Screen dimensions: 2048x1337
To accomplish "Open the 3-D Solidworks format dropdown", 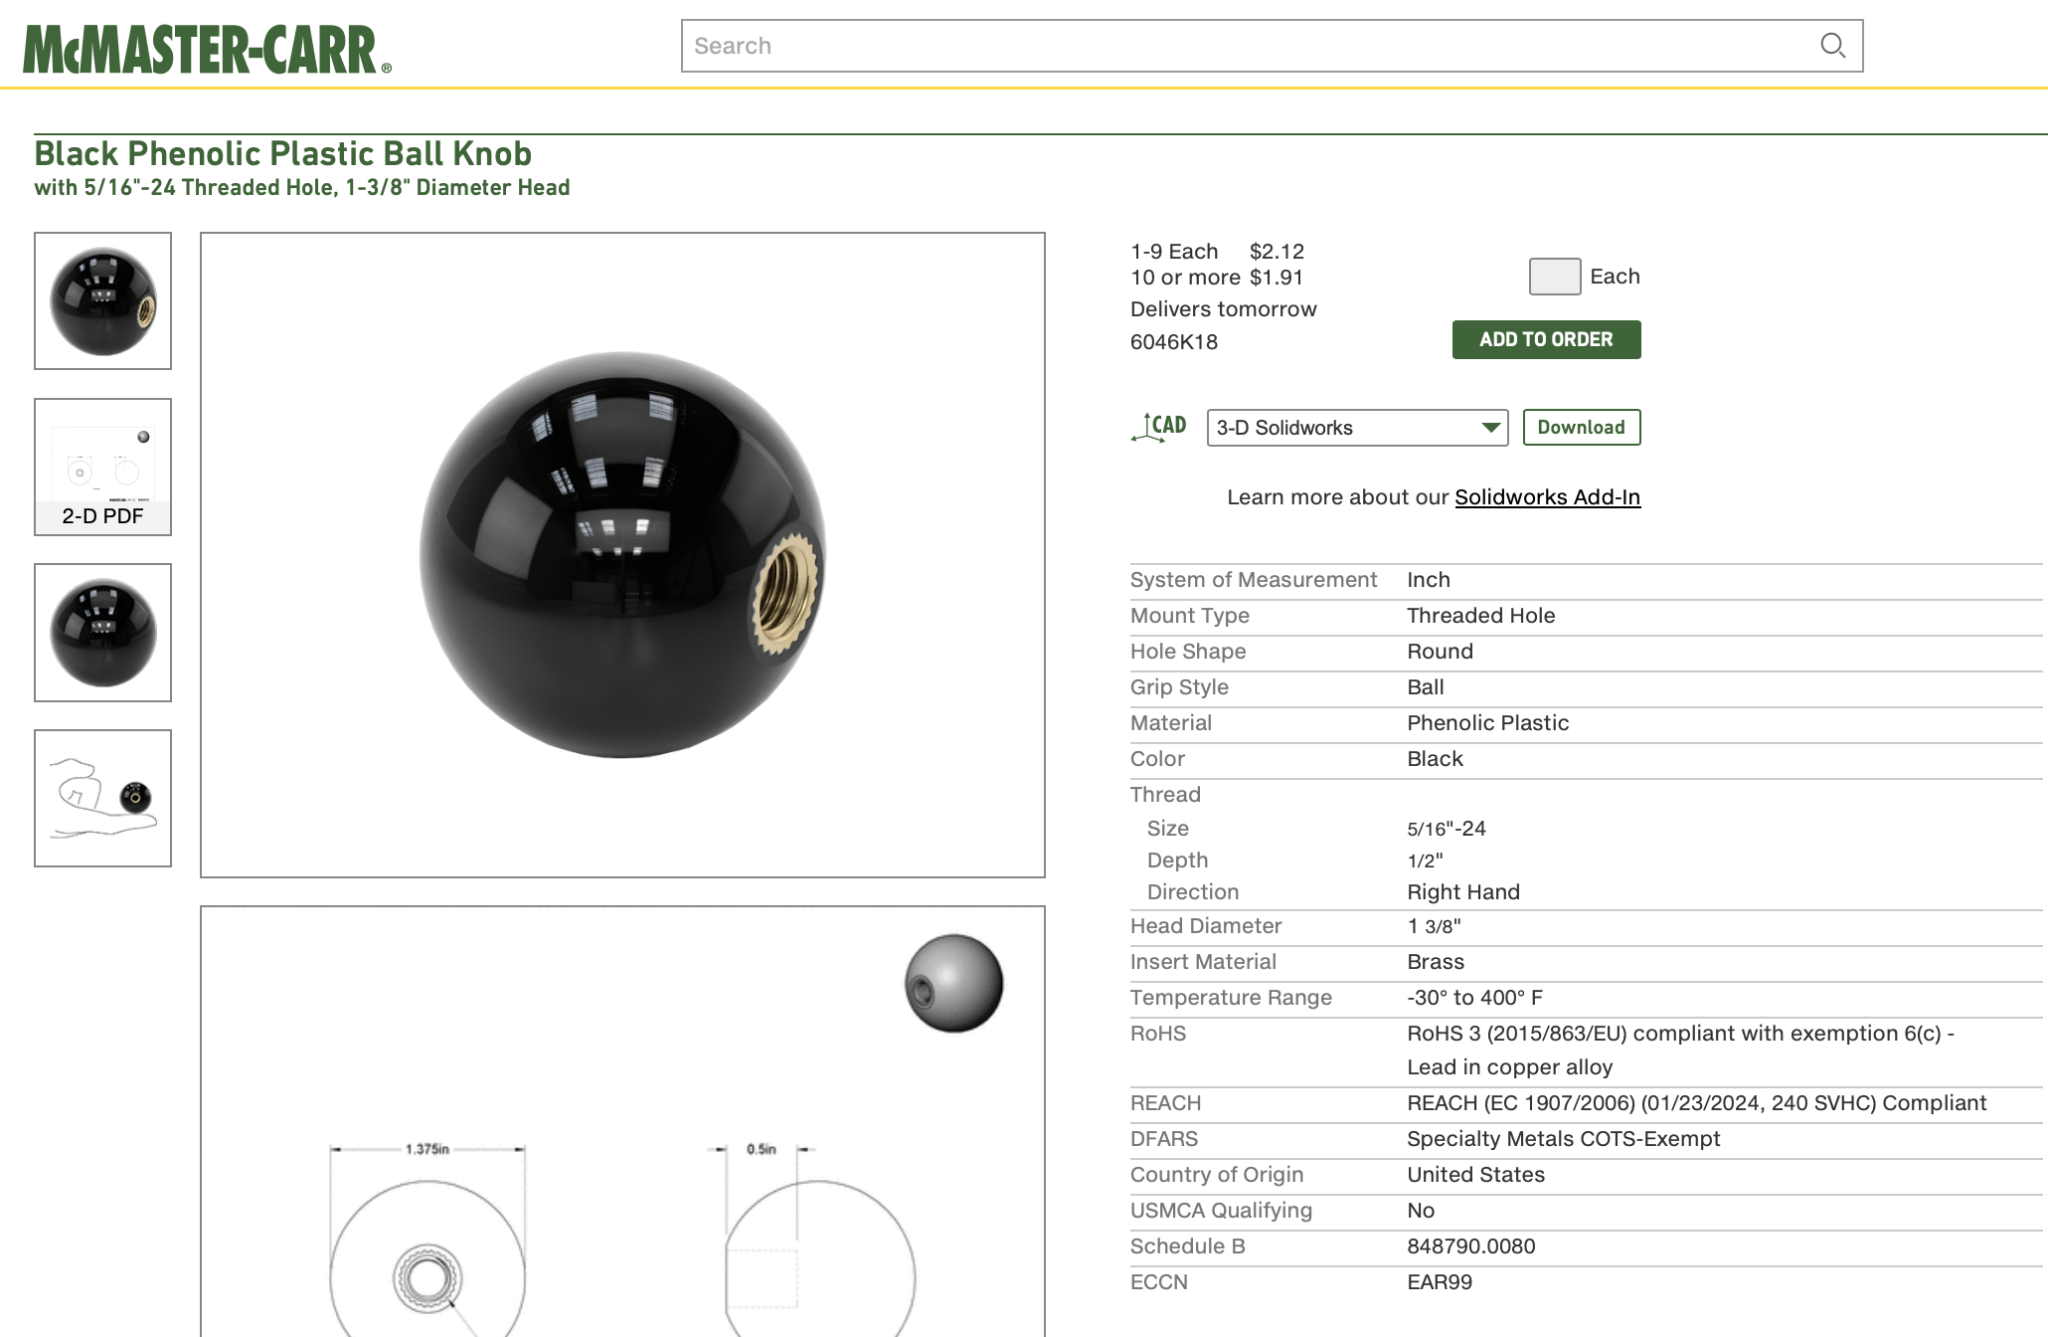I will [x=1357, y=427].
